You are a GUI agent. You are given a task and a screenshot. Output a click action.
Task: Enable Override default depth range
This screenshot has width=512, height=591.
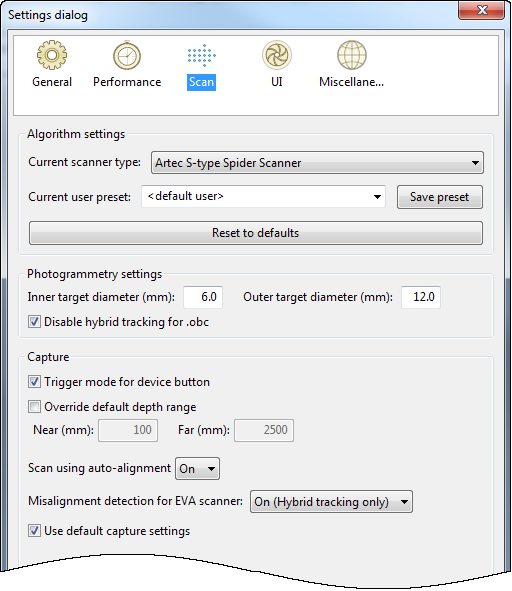[34, 407]
